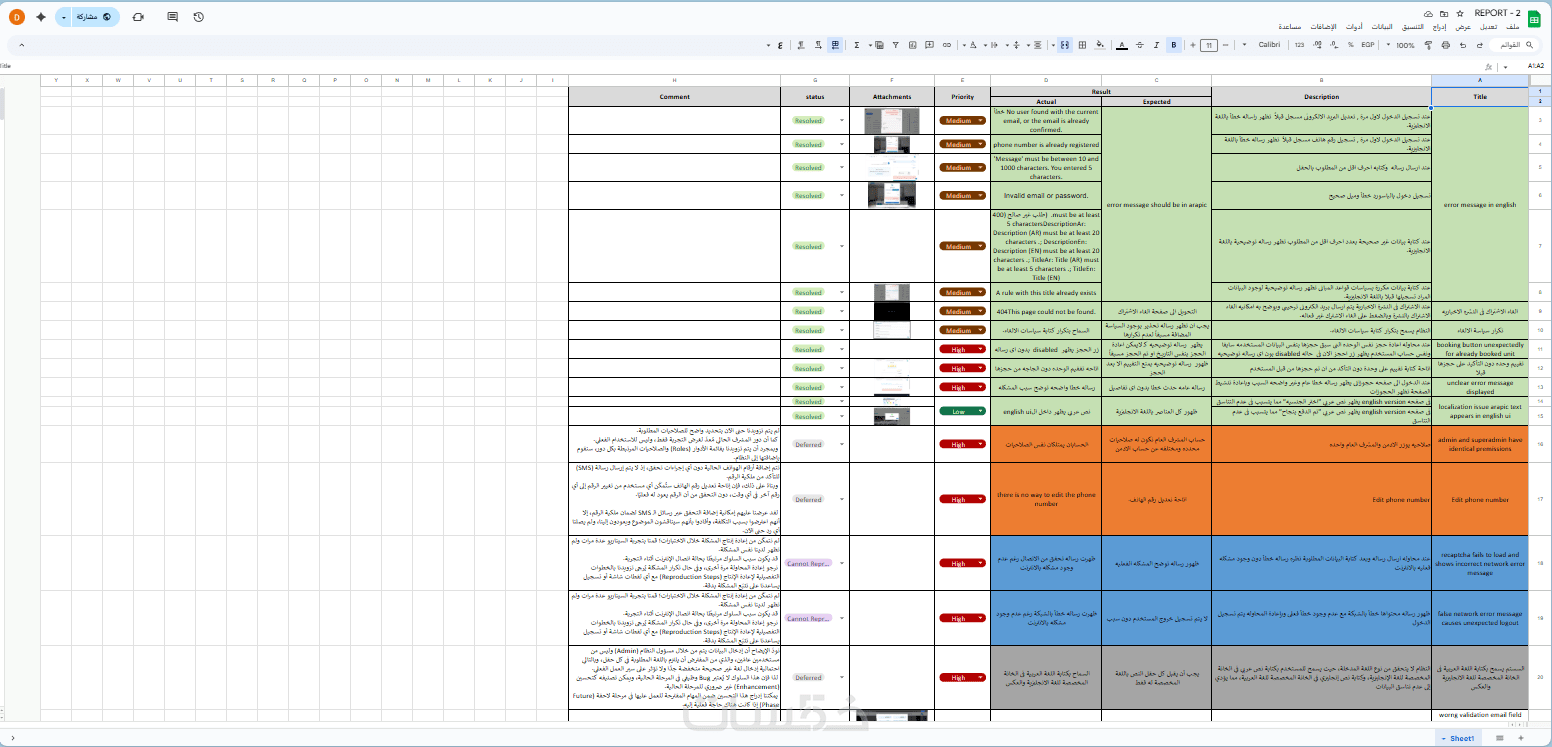Apply strikethrough formatting from the toolbar

click(1139, 45)
